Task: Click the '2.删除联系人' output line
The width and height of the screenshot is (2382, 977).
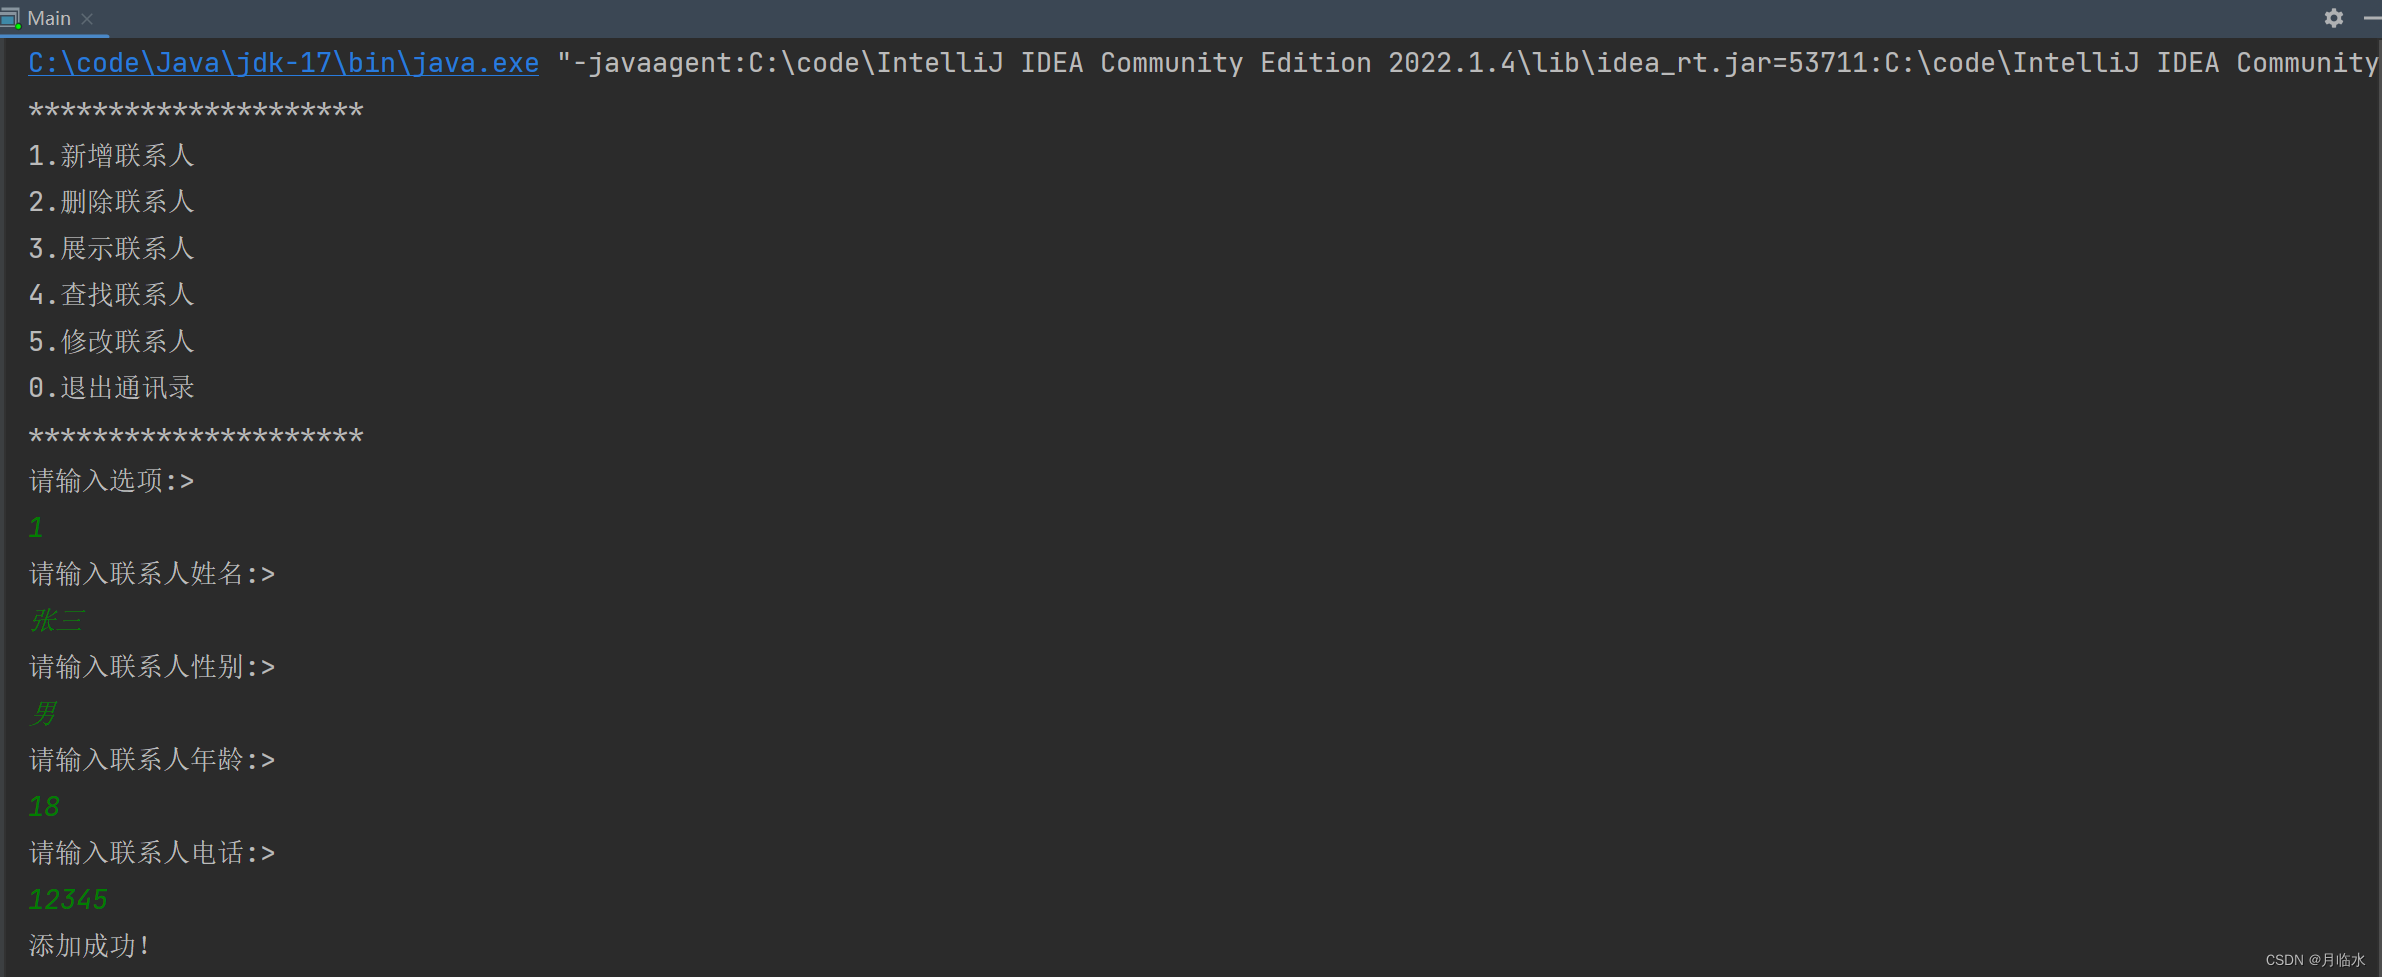Action: click(111, 202)
